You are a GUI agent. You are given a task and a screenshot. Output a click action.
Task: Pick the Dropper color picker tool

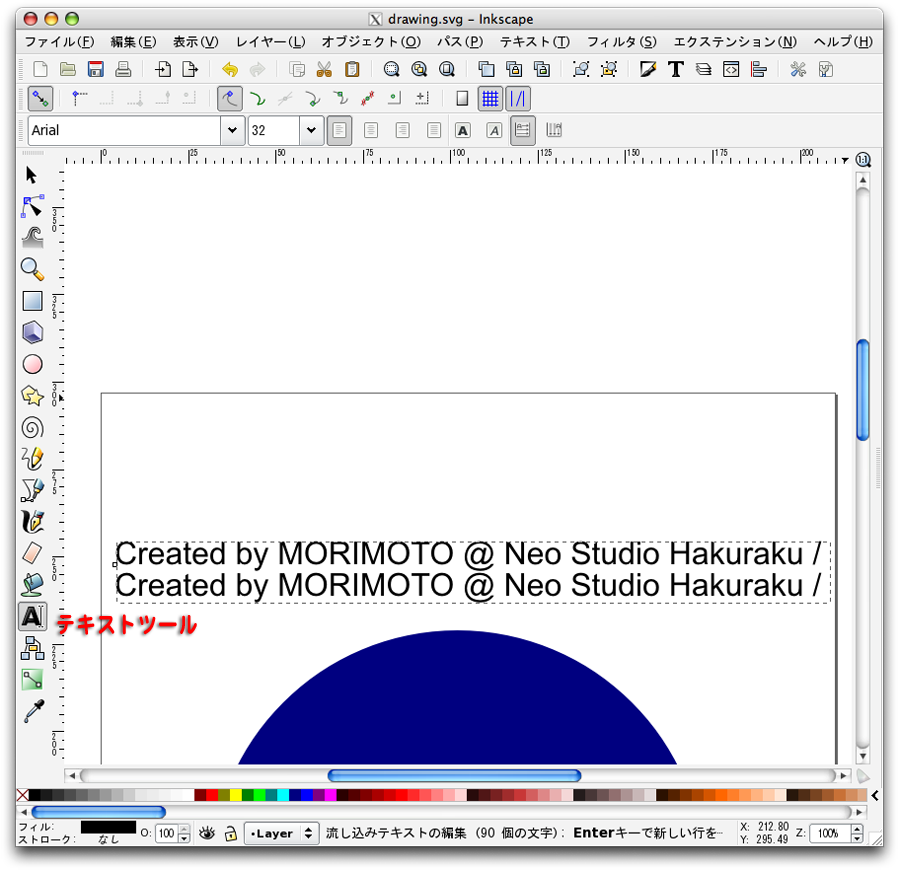(x=33, y=711)
